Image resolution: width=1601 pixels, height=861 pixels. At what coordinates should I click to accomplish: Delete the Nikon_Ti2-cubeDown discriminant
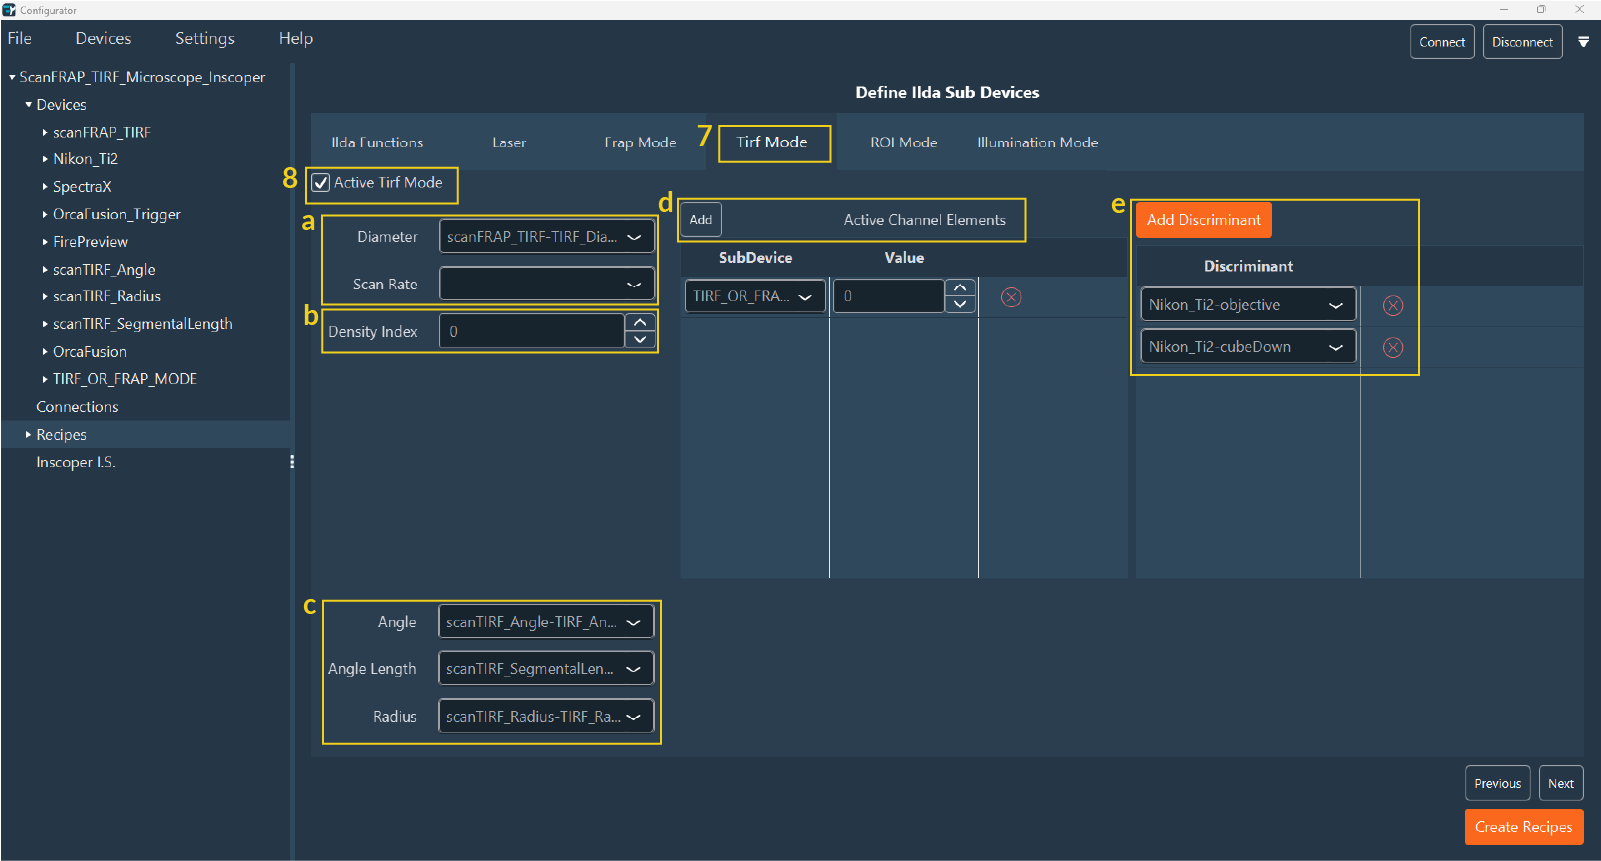tap(1392, 348)
